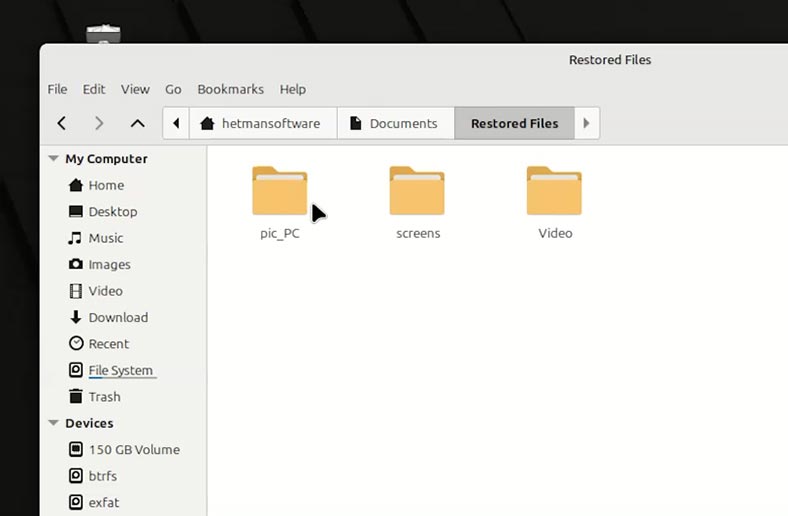Collapse the Devices section

(53, 424)
